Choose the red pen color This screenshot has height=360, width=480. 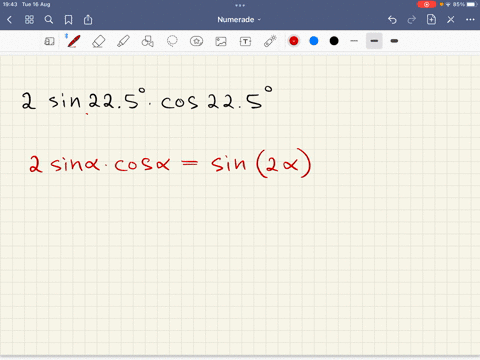point(294,41)
